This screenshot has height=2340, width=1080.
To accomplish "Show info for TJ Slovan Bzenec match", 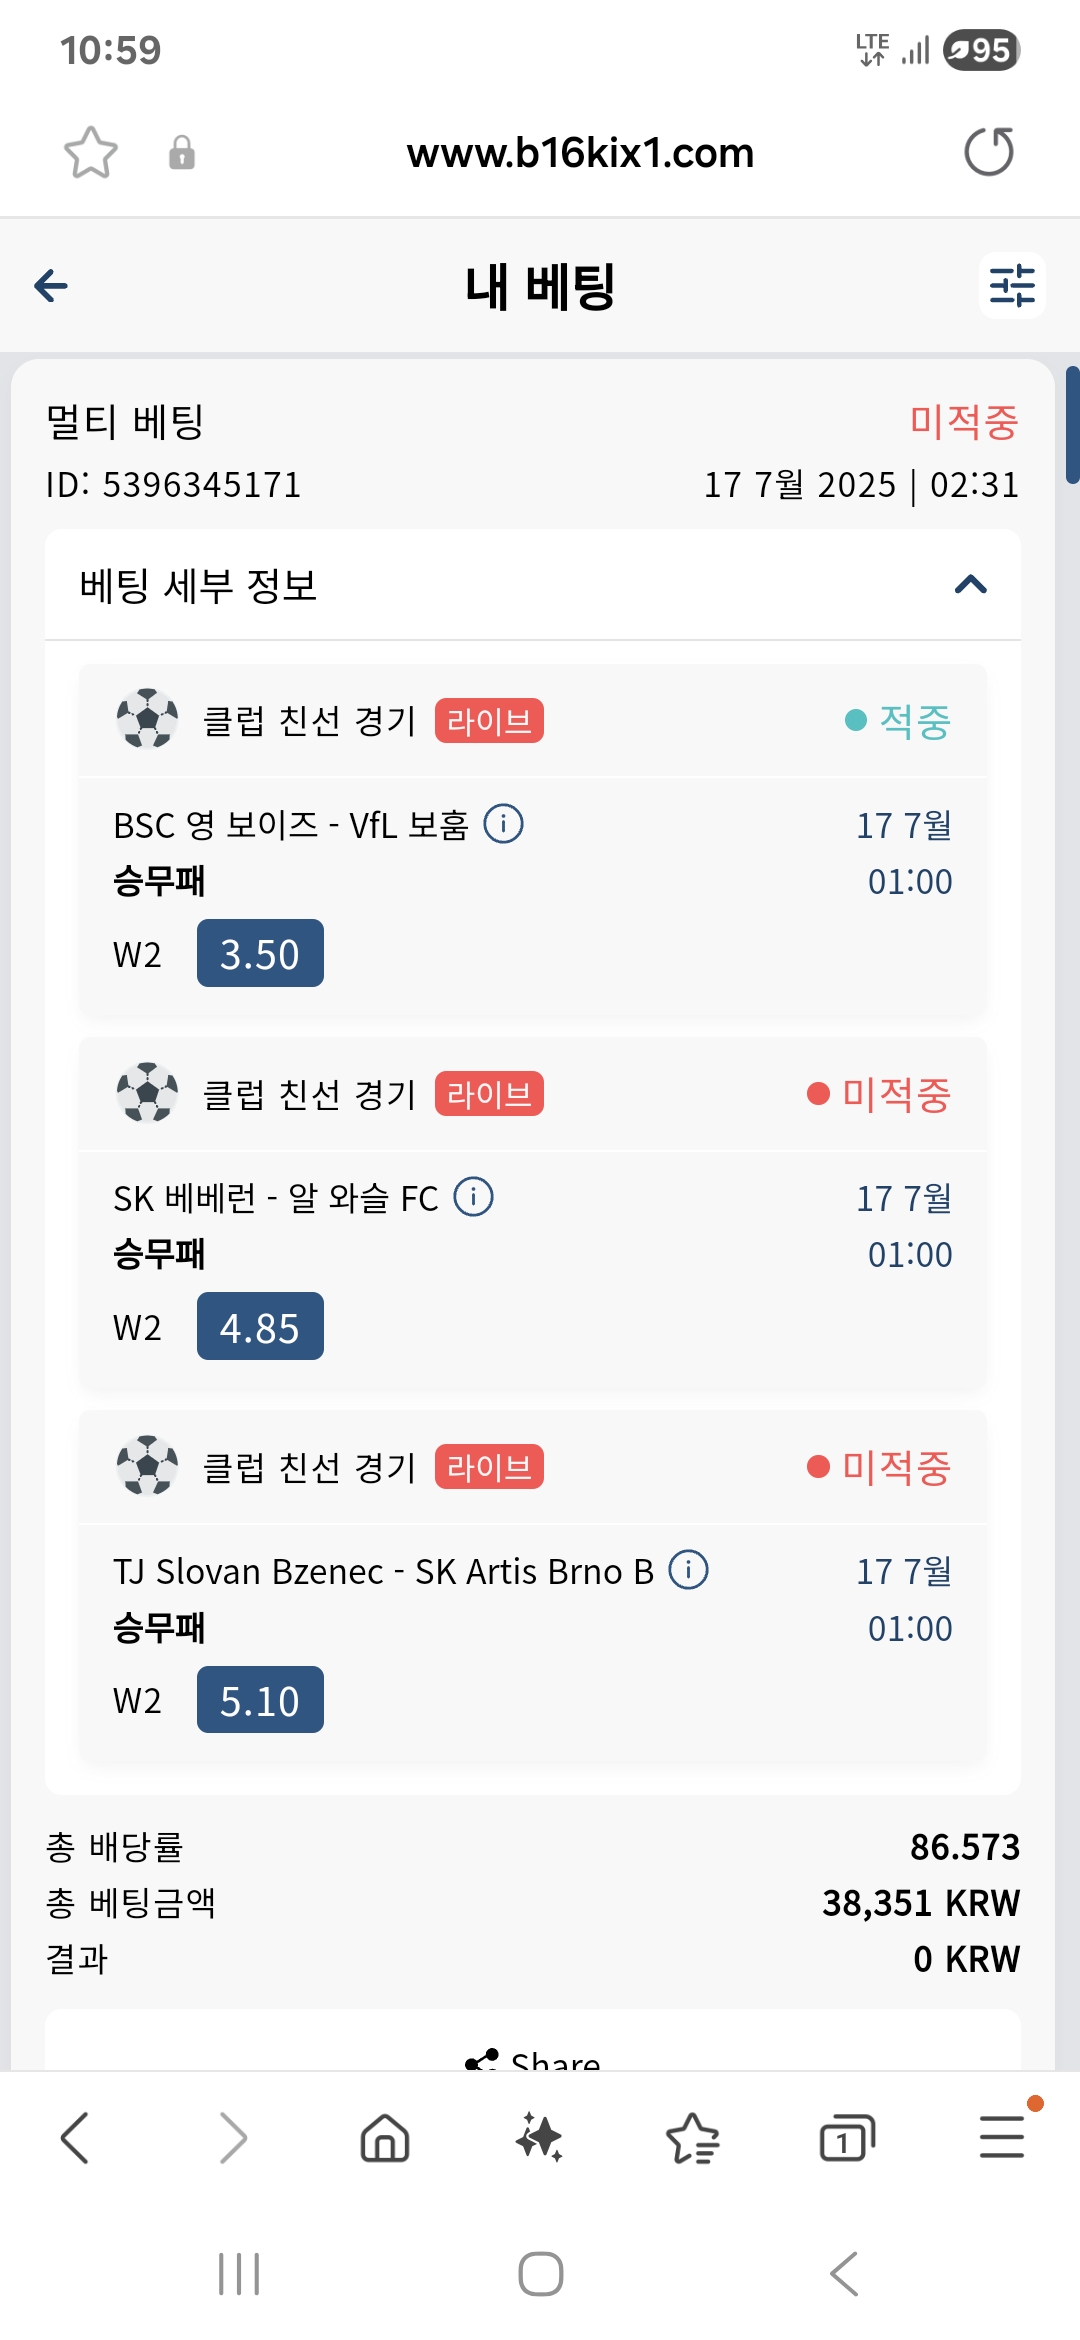I will click(x=688, y=1570).
